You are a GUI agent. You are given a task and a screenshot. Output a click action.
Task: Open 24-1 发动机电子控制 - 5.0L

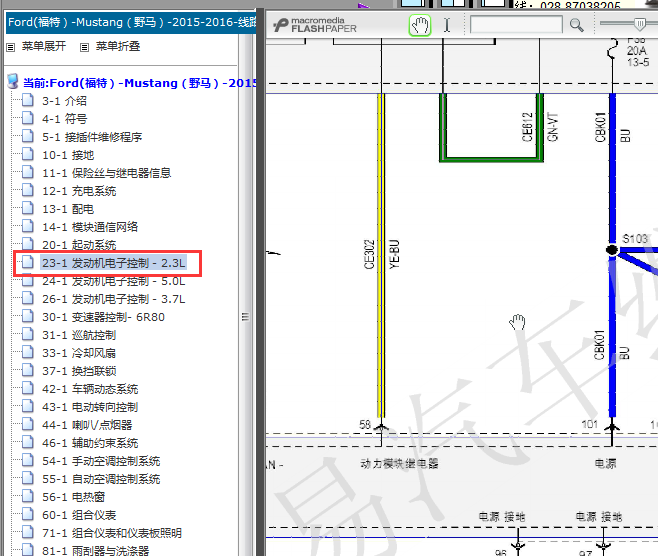coord(113,281)
